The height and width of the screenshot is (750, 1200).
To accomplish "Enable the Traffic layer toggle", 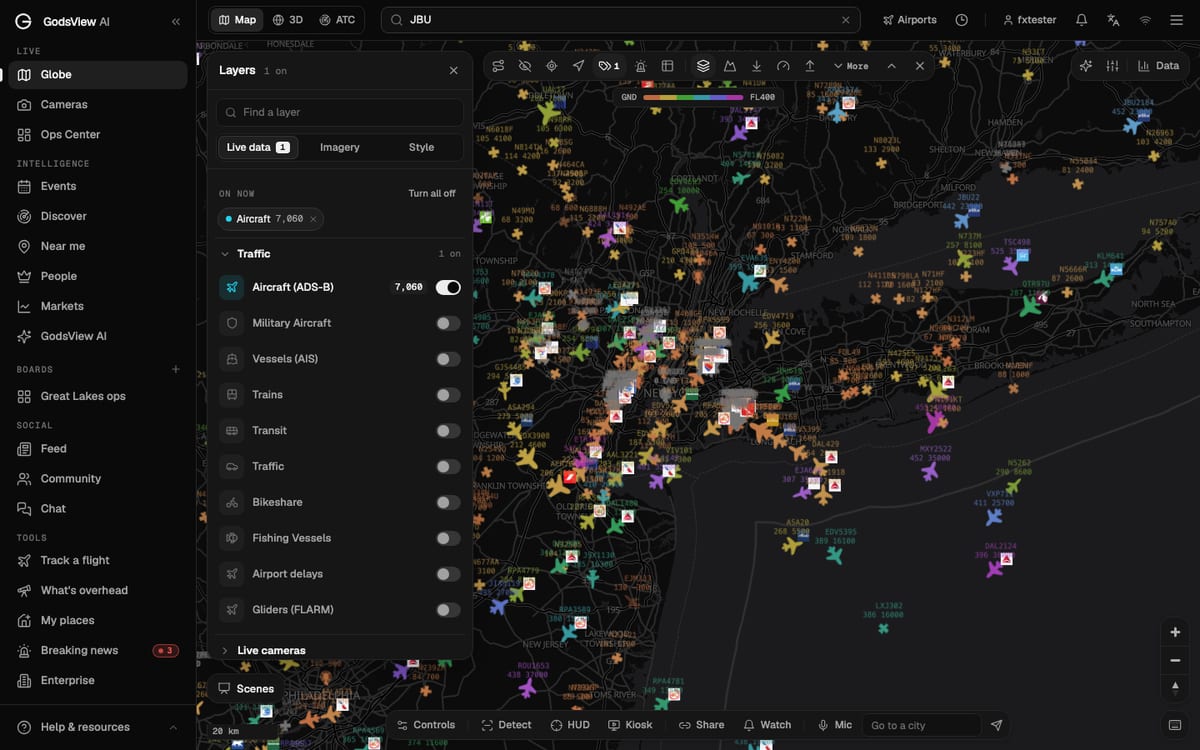I will pos(448,467).
